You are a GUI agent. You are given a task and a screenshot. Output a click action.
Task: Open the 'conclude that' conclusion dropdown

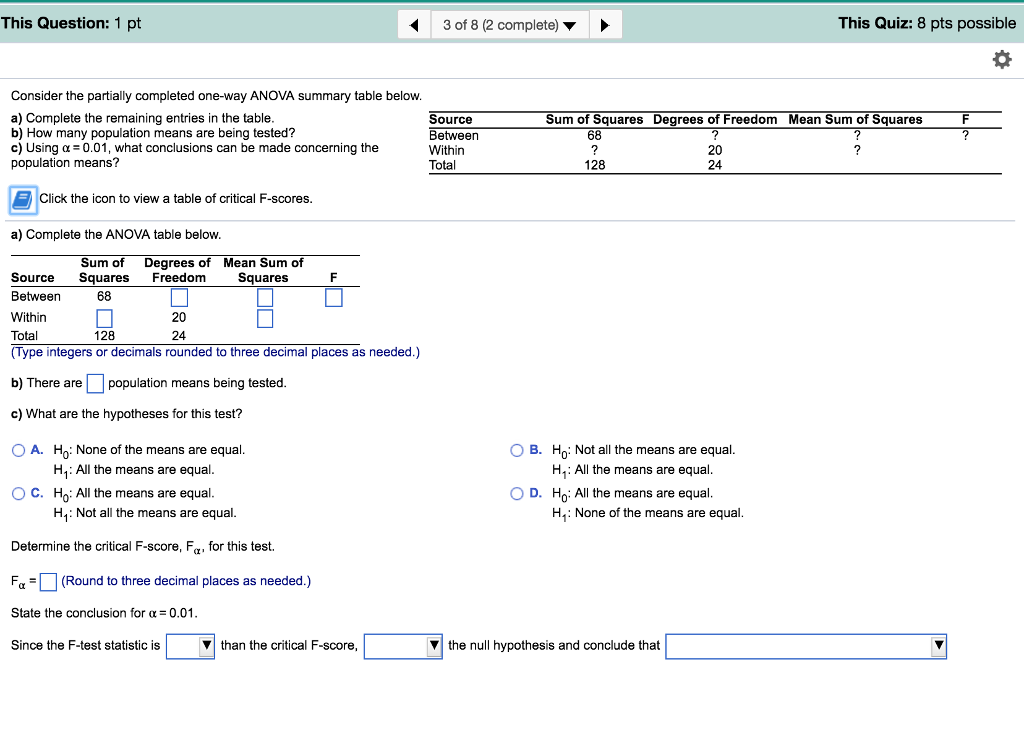[x=806, y=646]
